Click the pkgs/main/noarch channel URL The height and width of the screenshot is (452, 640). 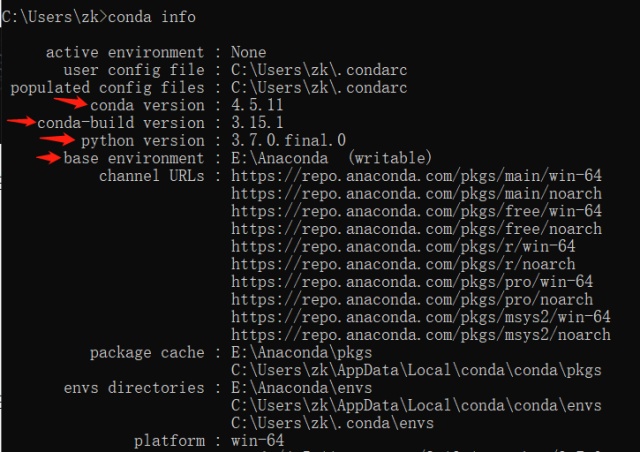pyautogui.click(x=416, y=194)
